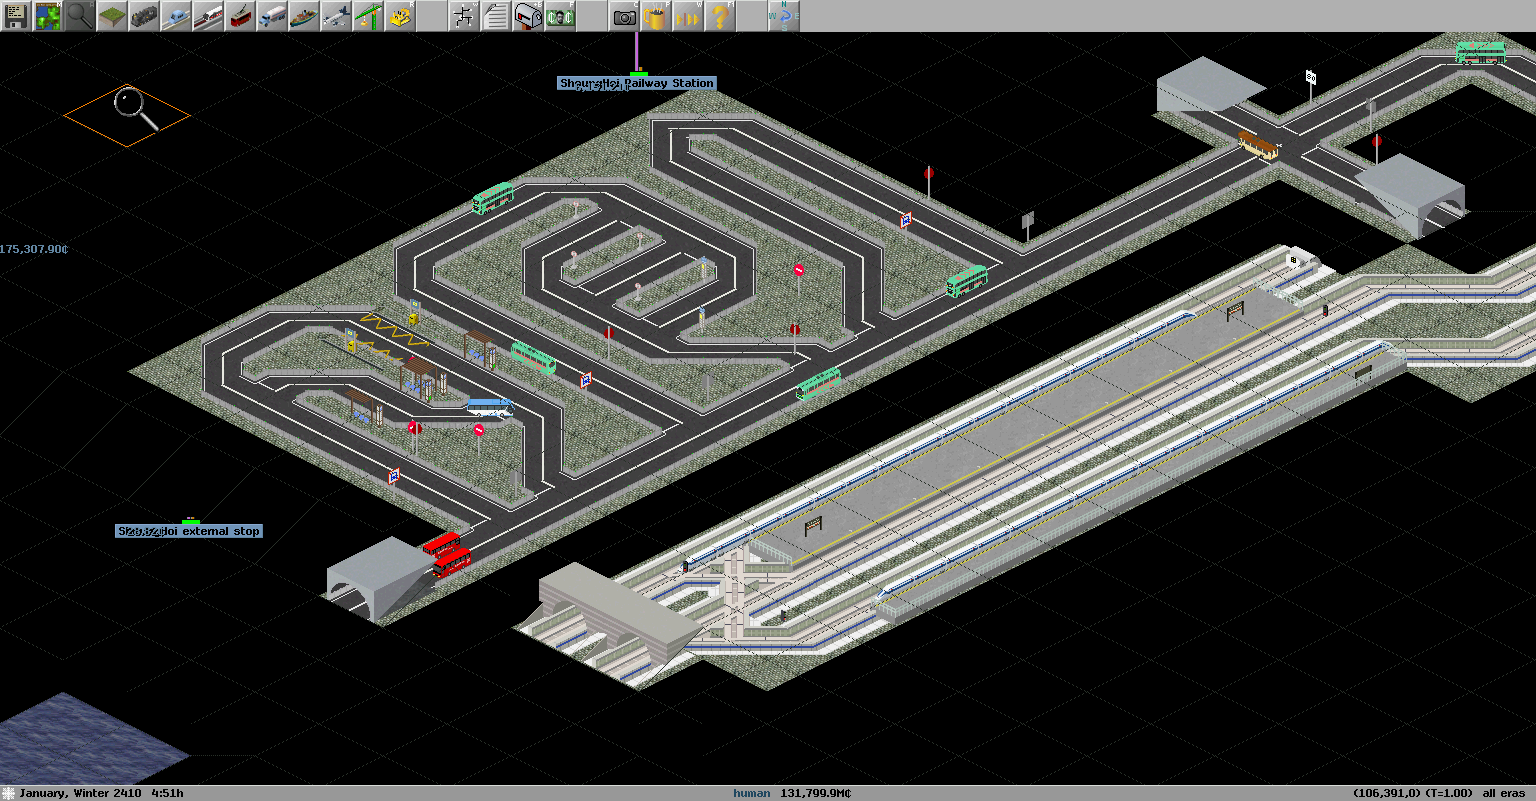The image size is (1536, 801).
Task: Open the minimap from the toolbar
Action: [48, 16]
